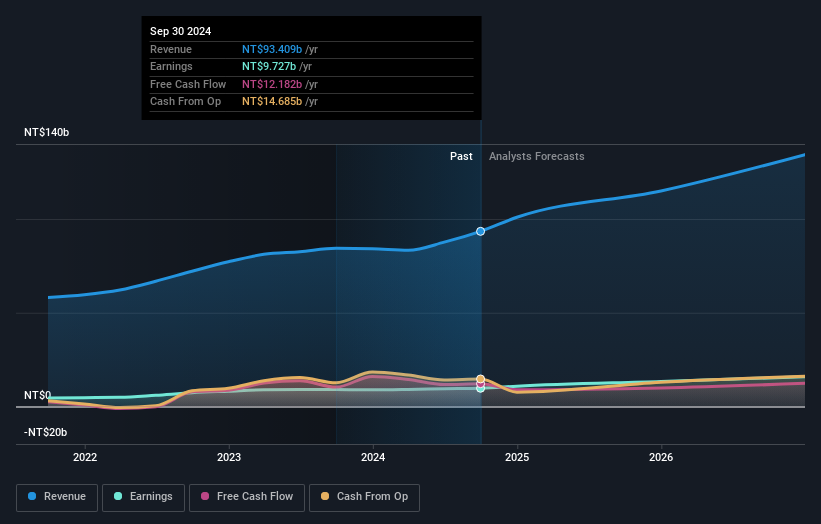This screenshot has height=524, width=821.
Task: Select the 2023 x-axis label
Action: pyautogui.click(x=229, y=457)
